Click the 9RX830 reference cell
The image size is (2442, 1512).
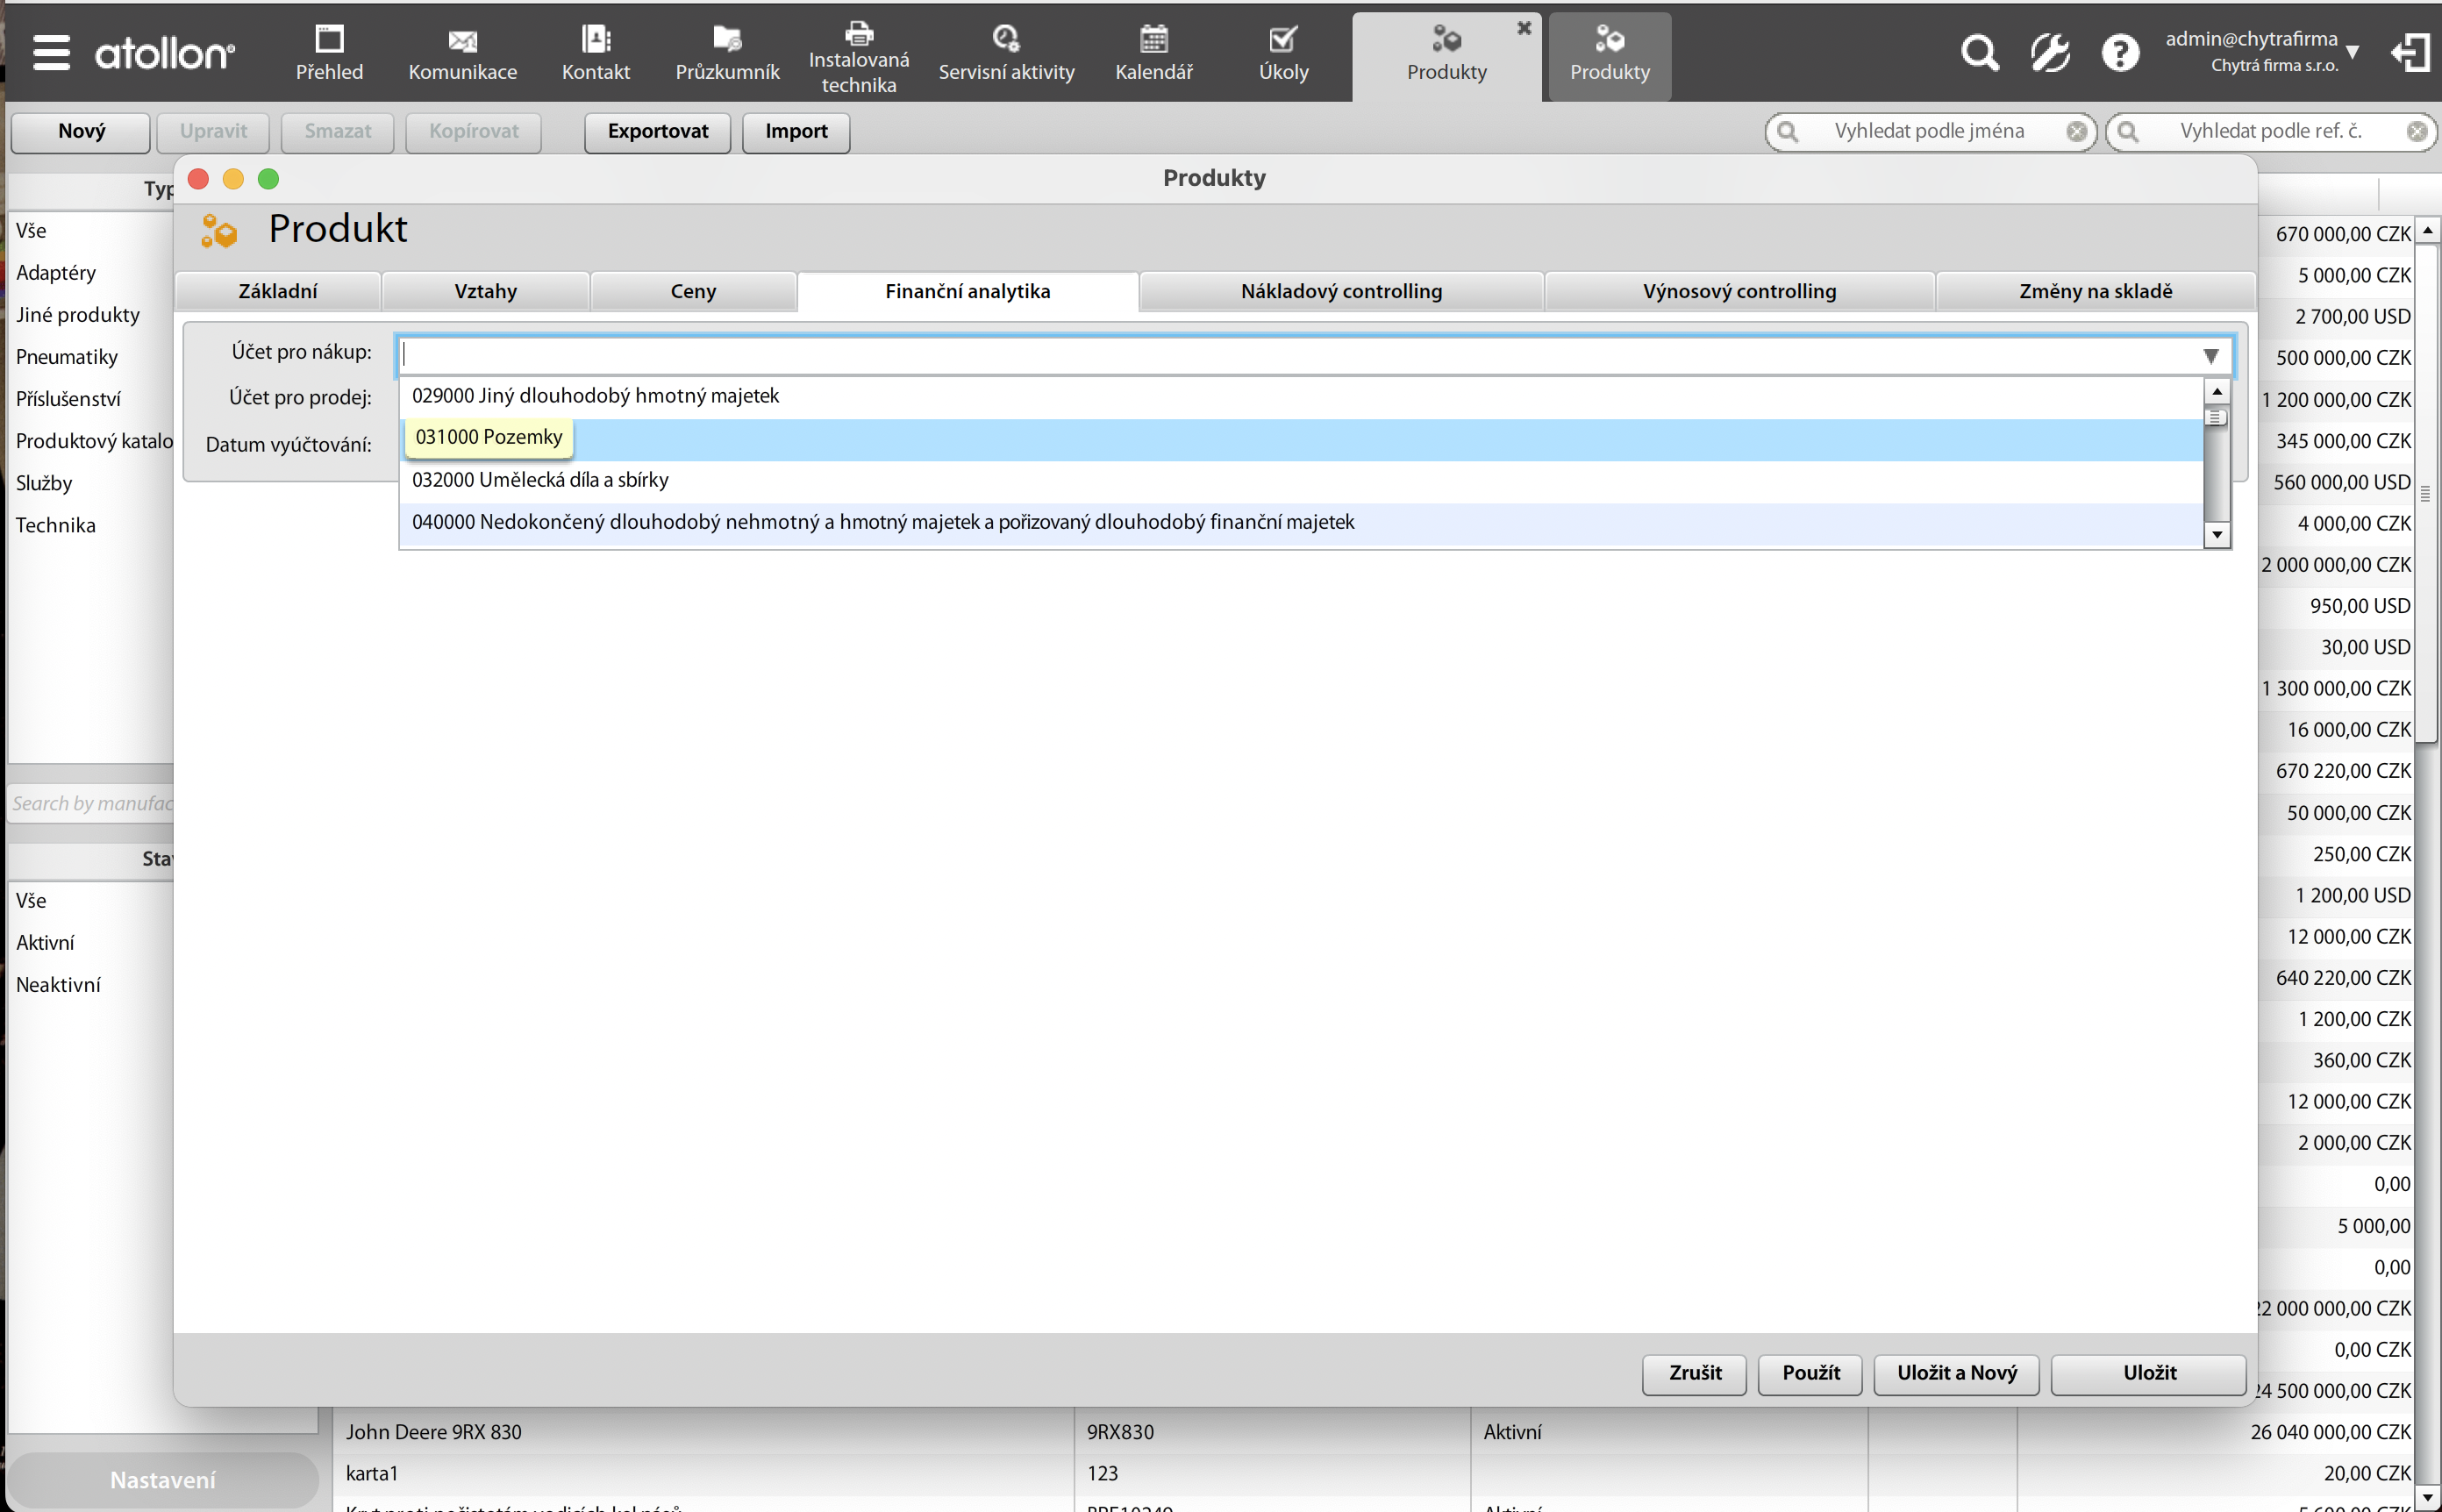pyautogui.click(x=1271, y=1432)
